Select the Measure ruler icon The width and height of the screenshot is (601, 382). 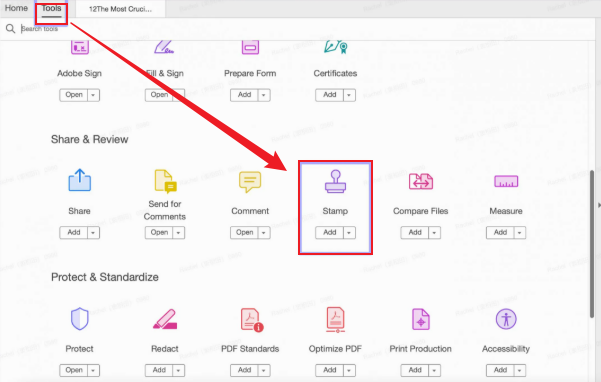(506, 181)
